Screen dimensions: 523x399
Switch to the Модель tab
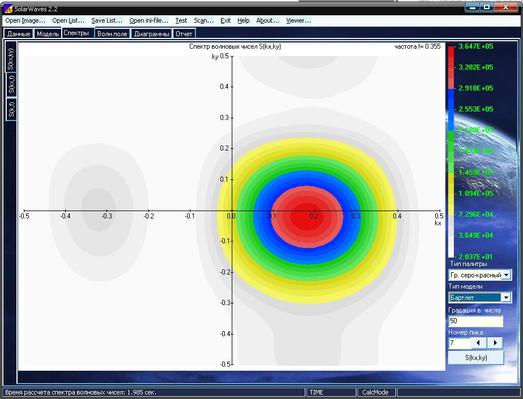click(48, 34)
